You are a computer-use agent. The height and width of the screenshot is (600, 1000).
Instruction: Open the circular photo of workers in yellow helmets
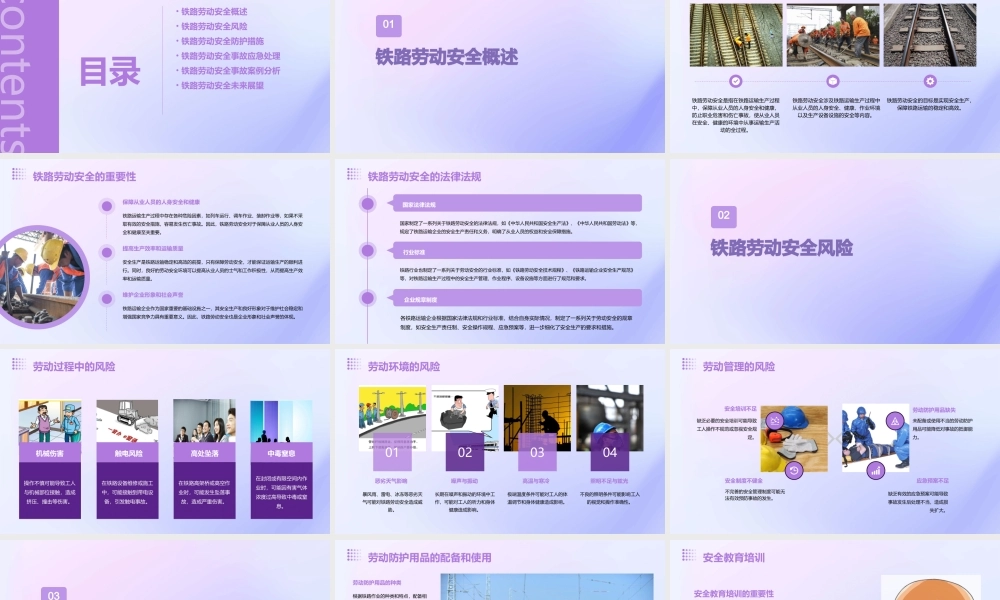(x=41, y=276)
